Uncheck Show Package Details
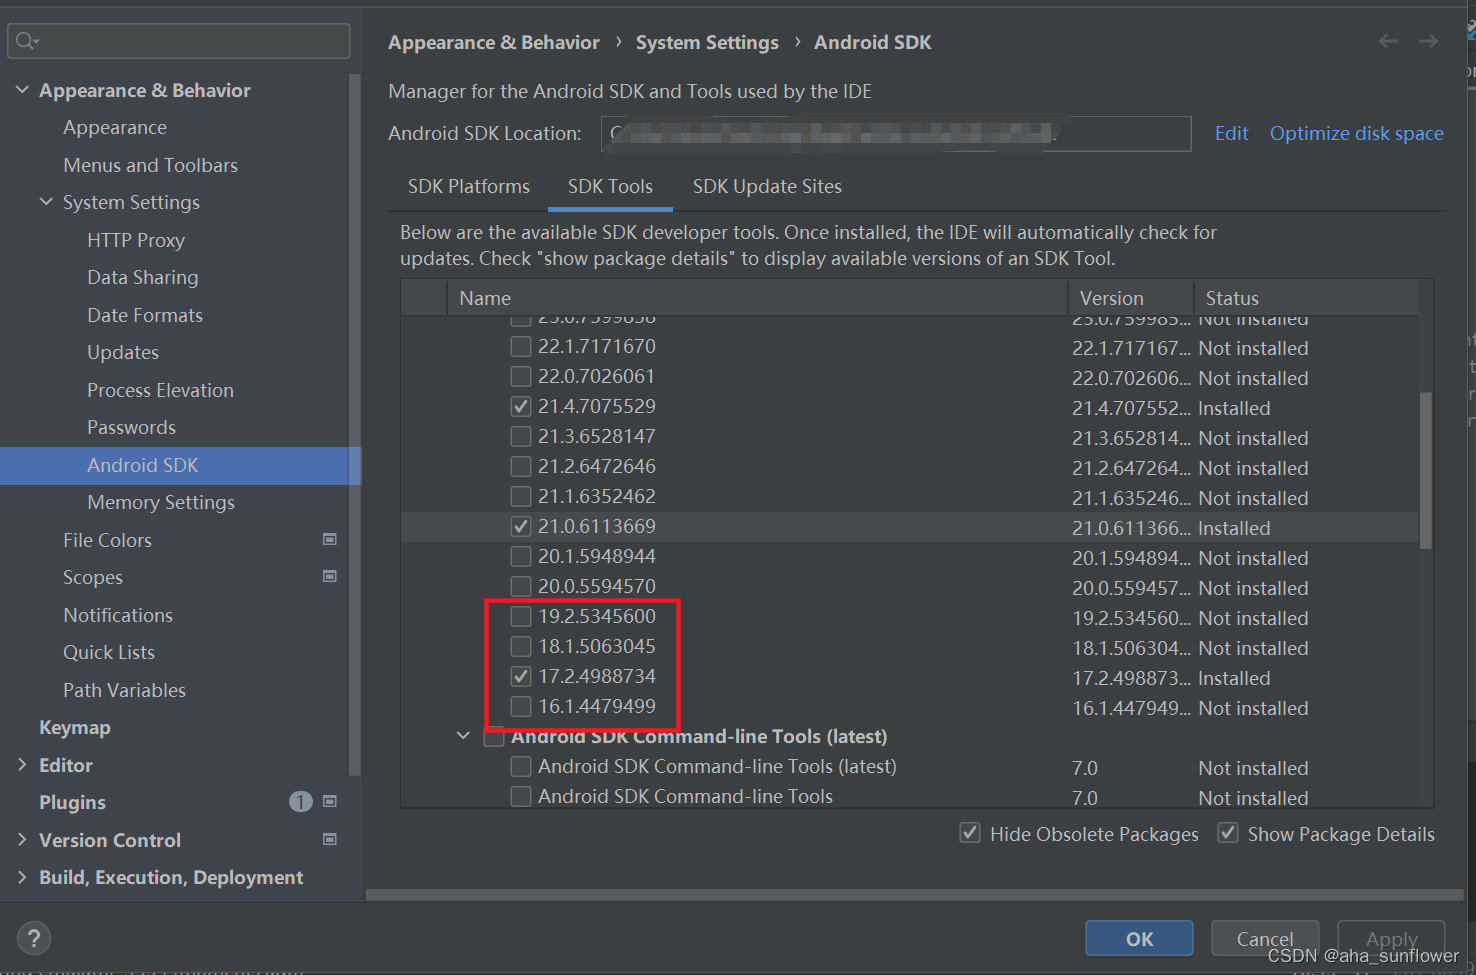This screenshot has width=1476, height=975. [1227, 832]
